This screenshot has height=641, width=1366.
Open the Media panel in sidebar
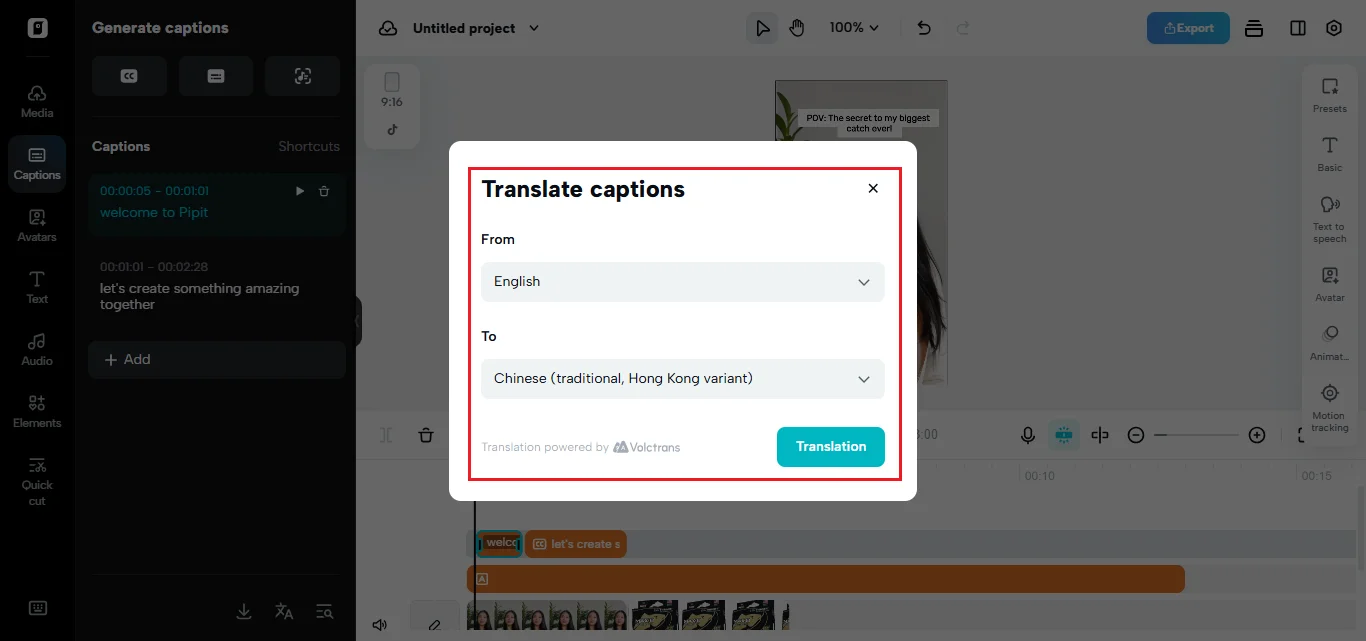37,101
